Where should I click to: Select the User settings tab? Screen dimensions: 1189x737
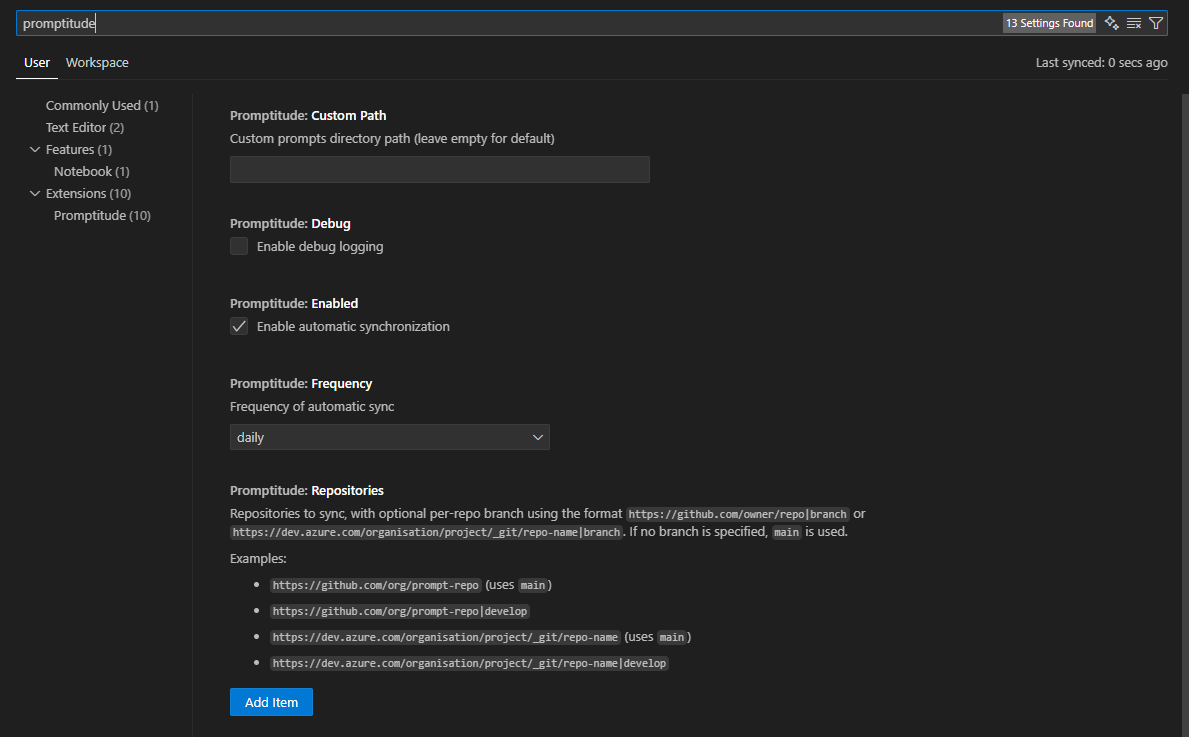pos(37,63)
